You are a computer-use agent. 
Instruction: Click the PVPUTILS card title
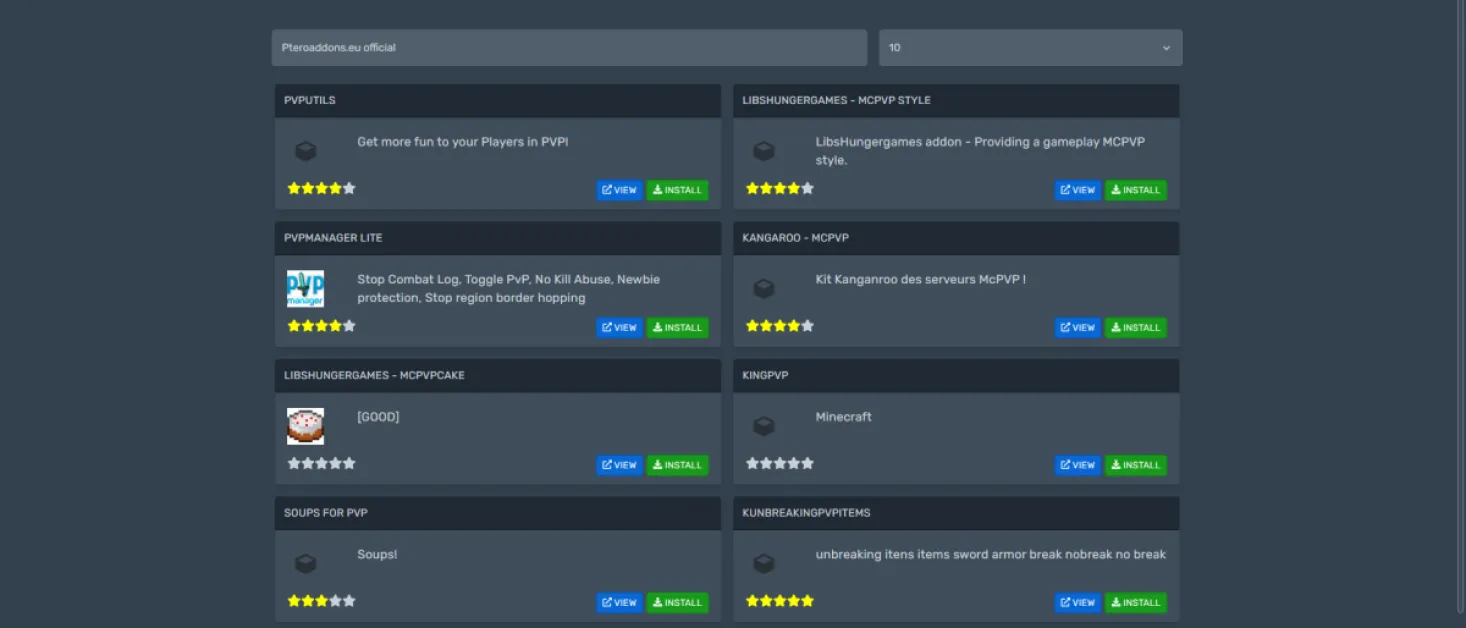click(310, 100)
